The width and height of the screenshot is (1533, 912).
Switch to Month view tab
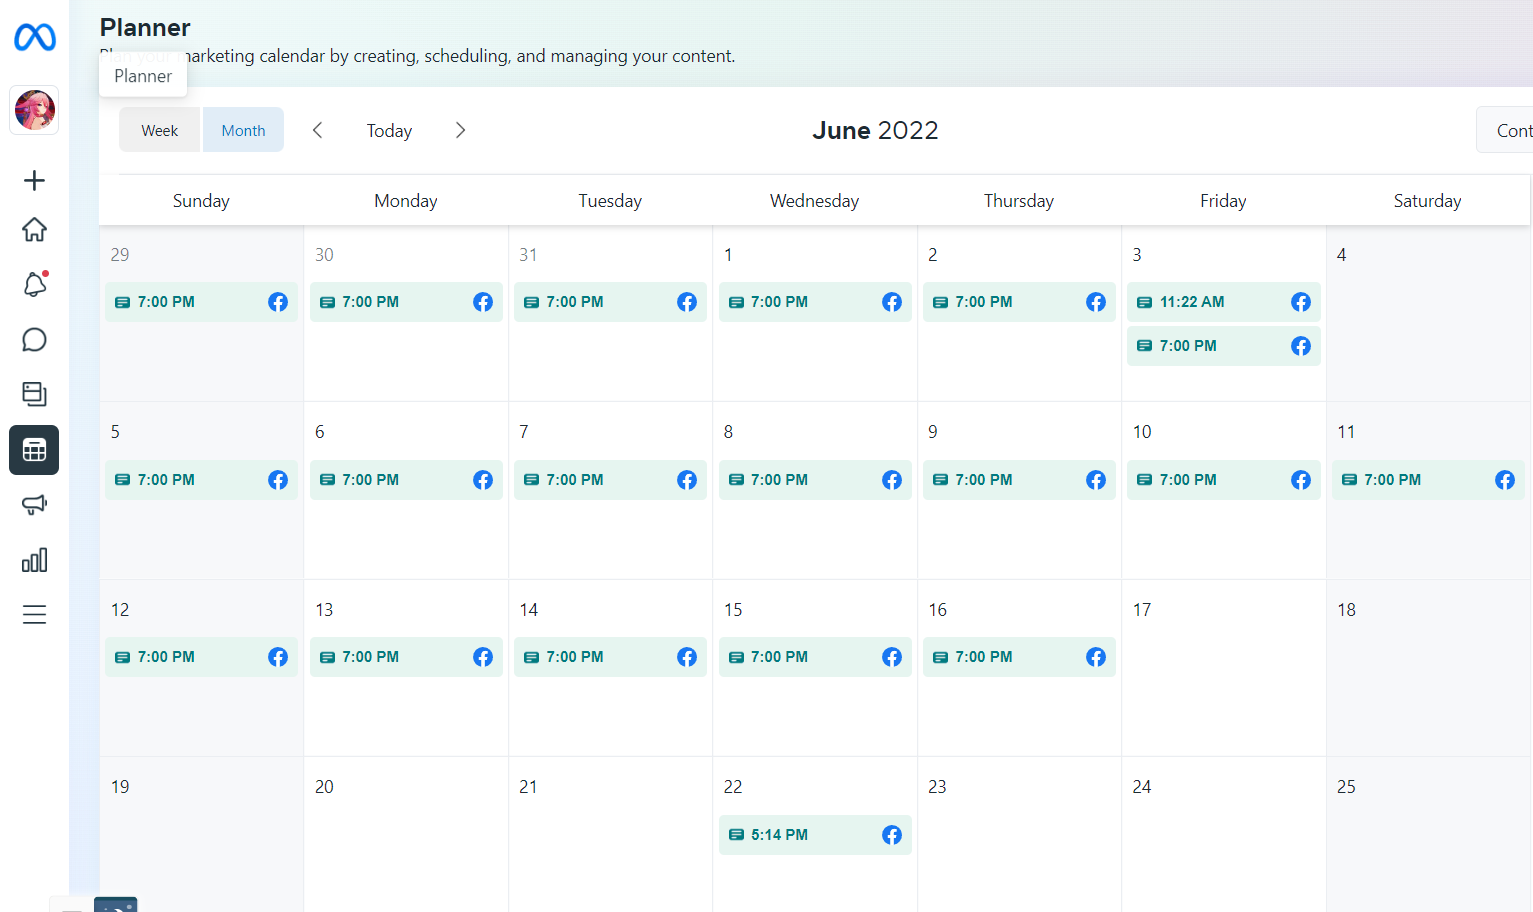click(243, 130)
